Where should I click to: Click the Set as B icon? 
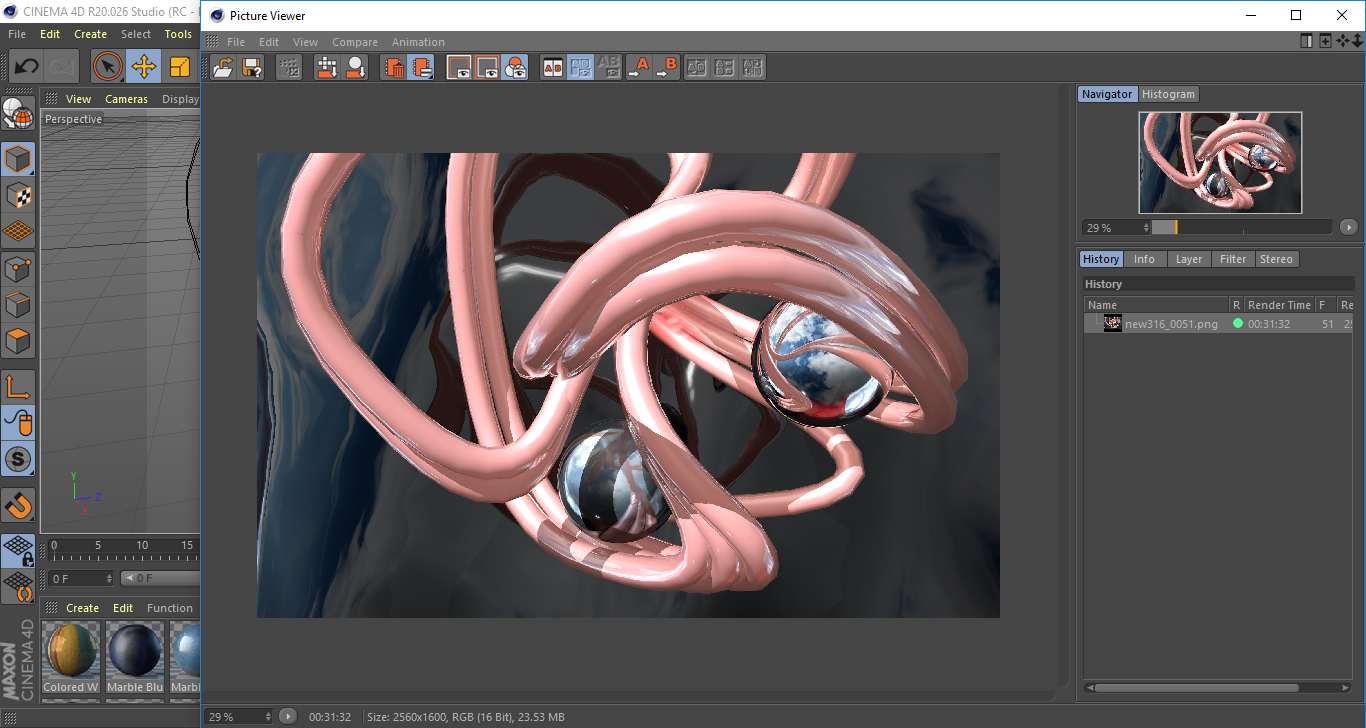pos(667,68)
